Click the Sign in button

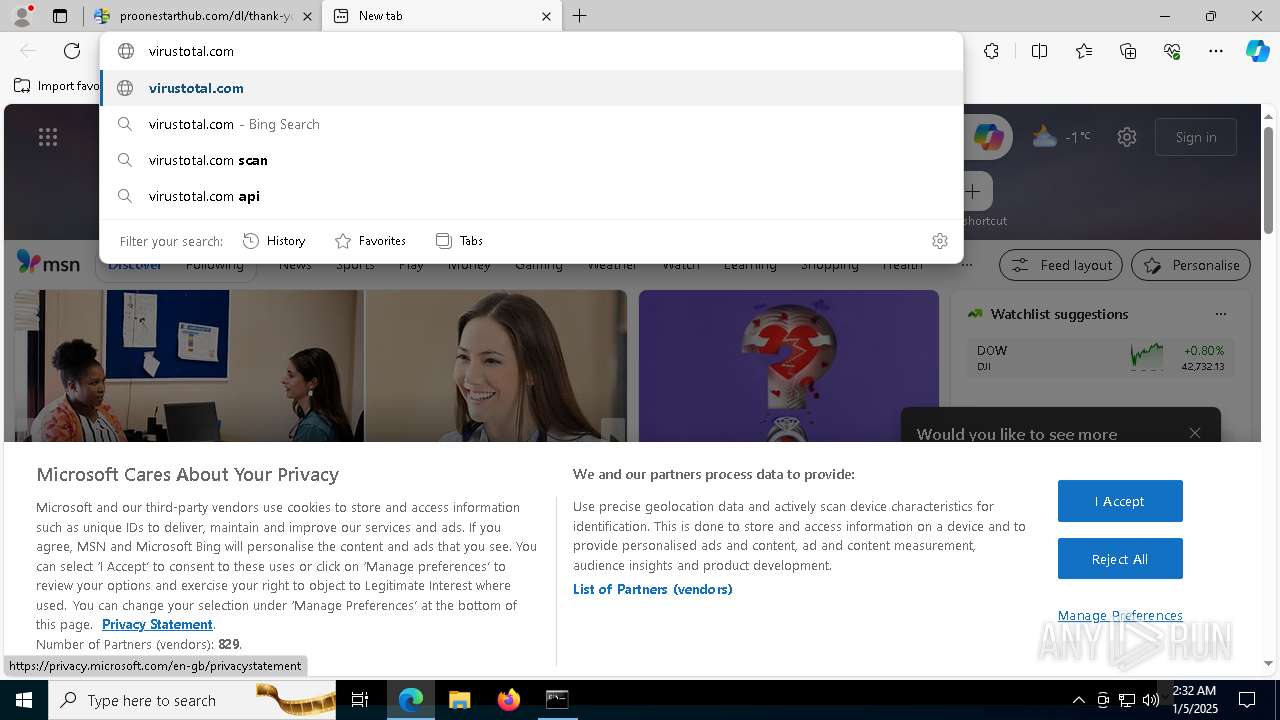point(1196,137)
